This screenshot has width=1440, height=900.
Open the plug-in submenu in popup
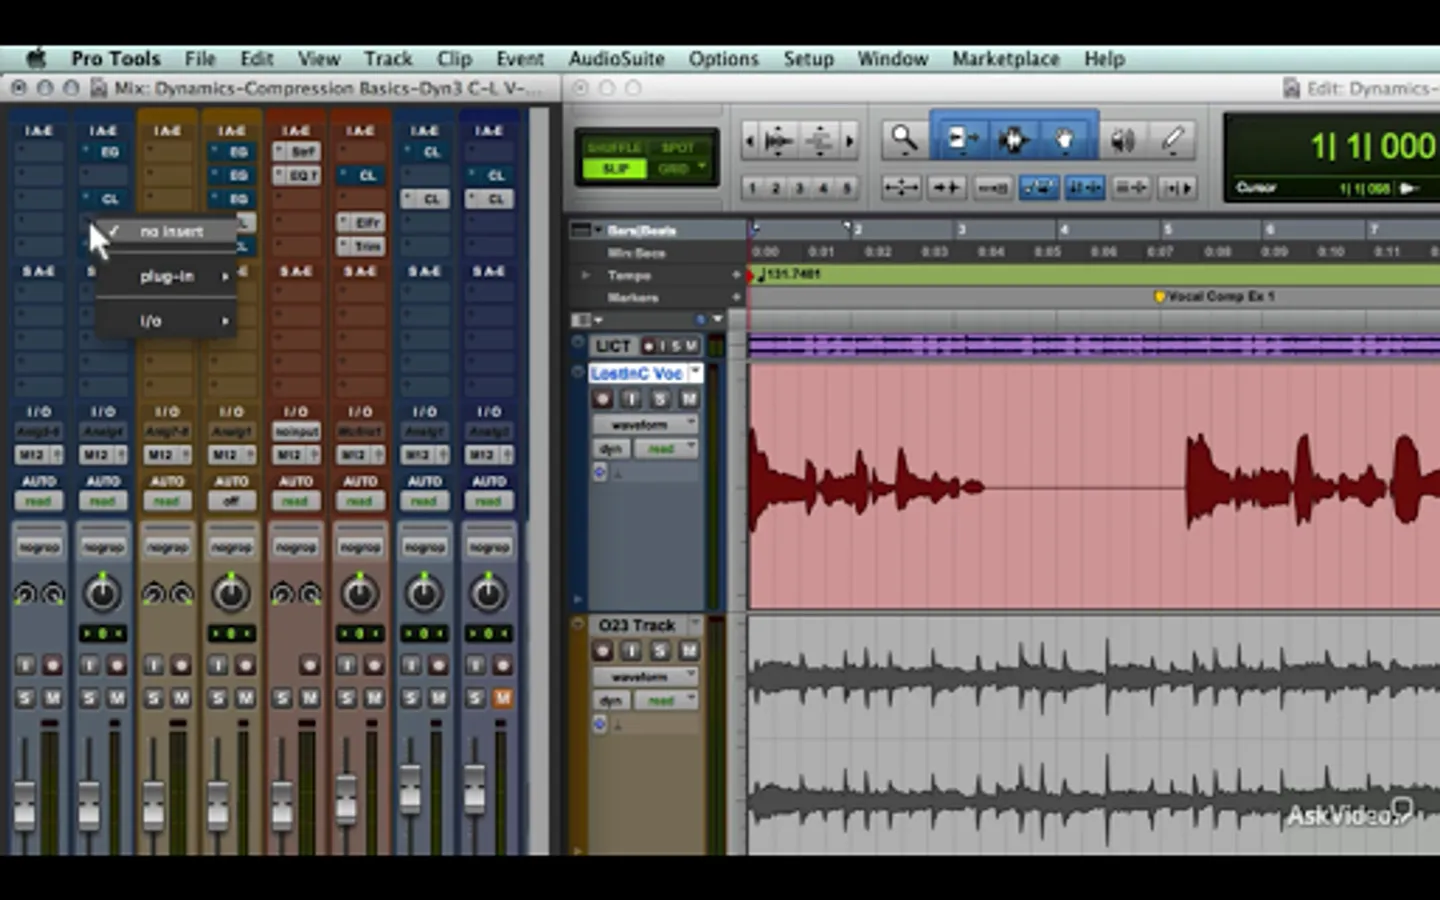coord(168,277)
